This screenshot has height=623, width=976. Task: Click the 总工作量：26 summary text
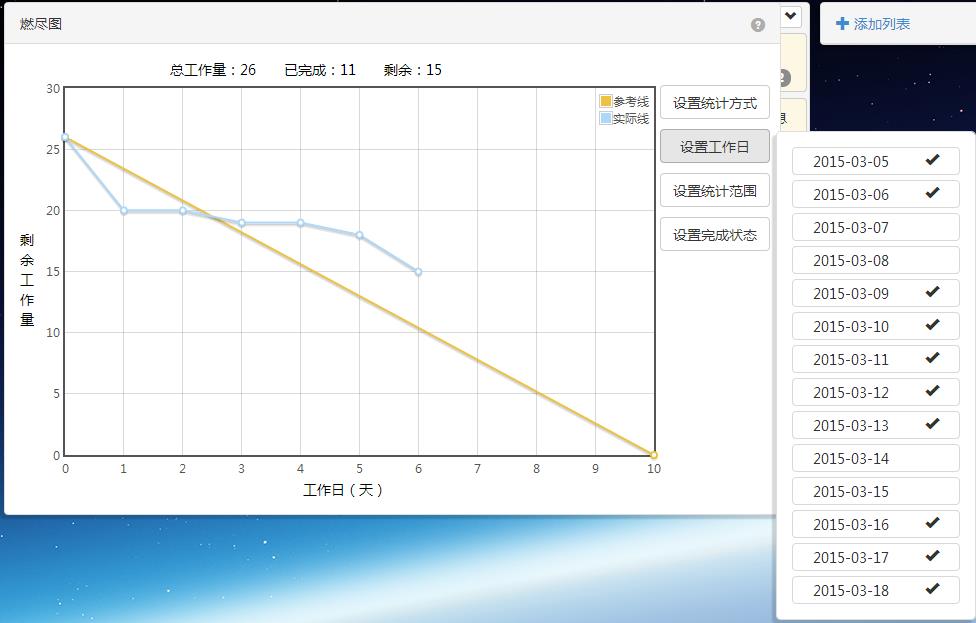click(213, 70)
